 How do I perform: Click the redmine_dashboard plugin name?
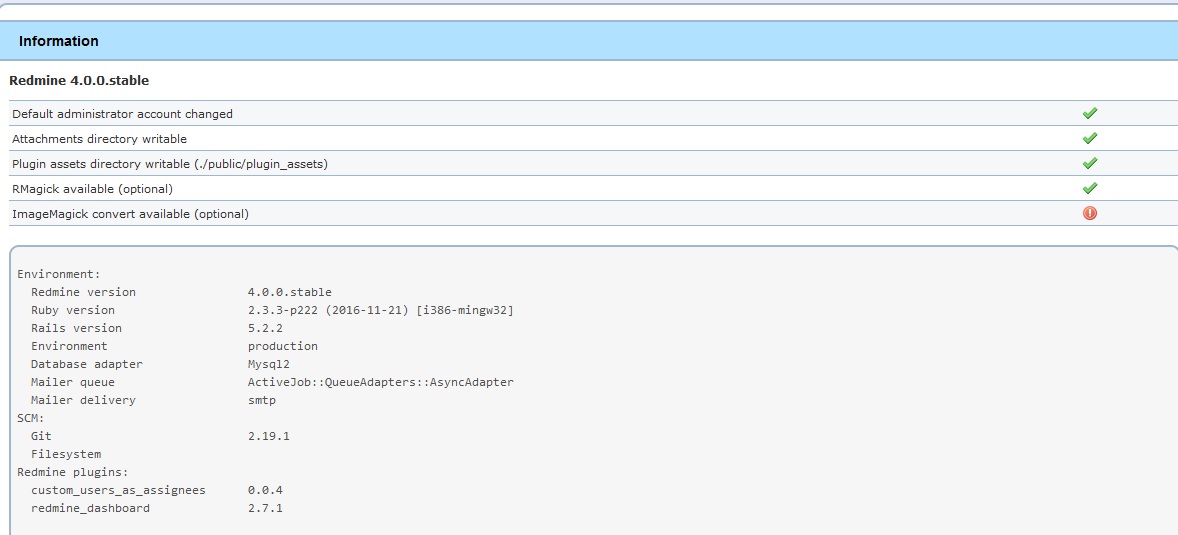click(90, 509)
